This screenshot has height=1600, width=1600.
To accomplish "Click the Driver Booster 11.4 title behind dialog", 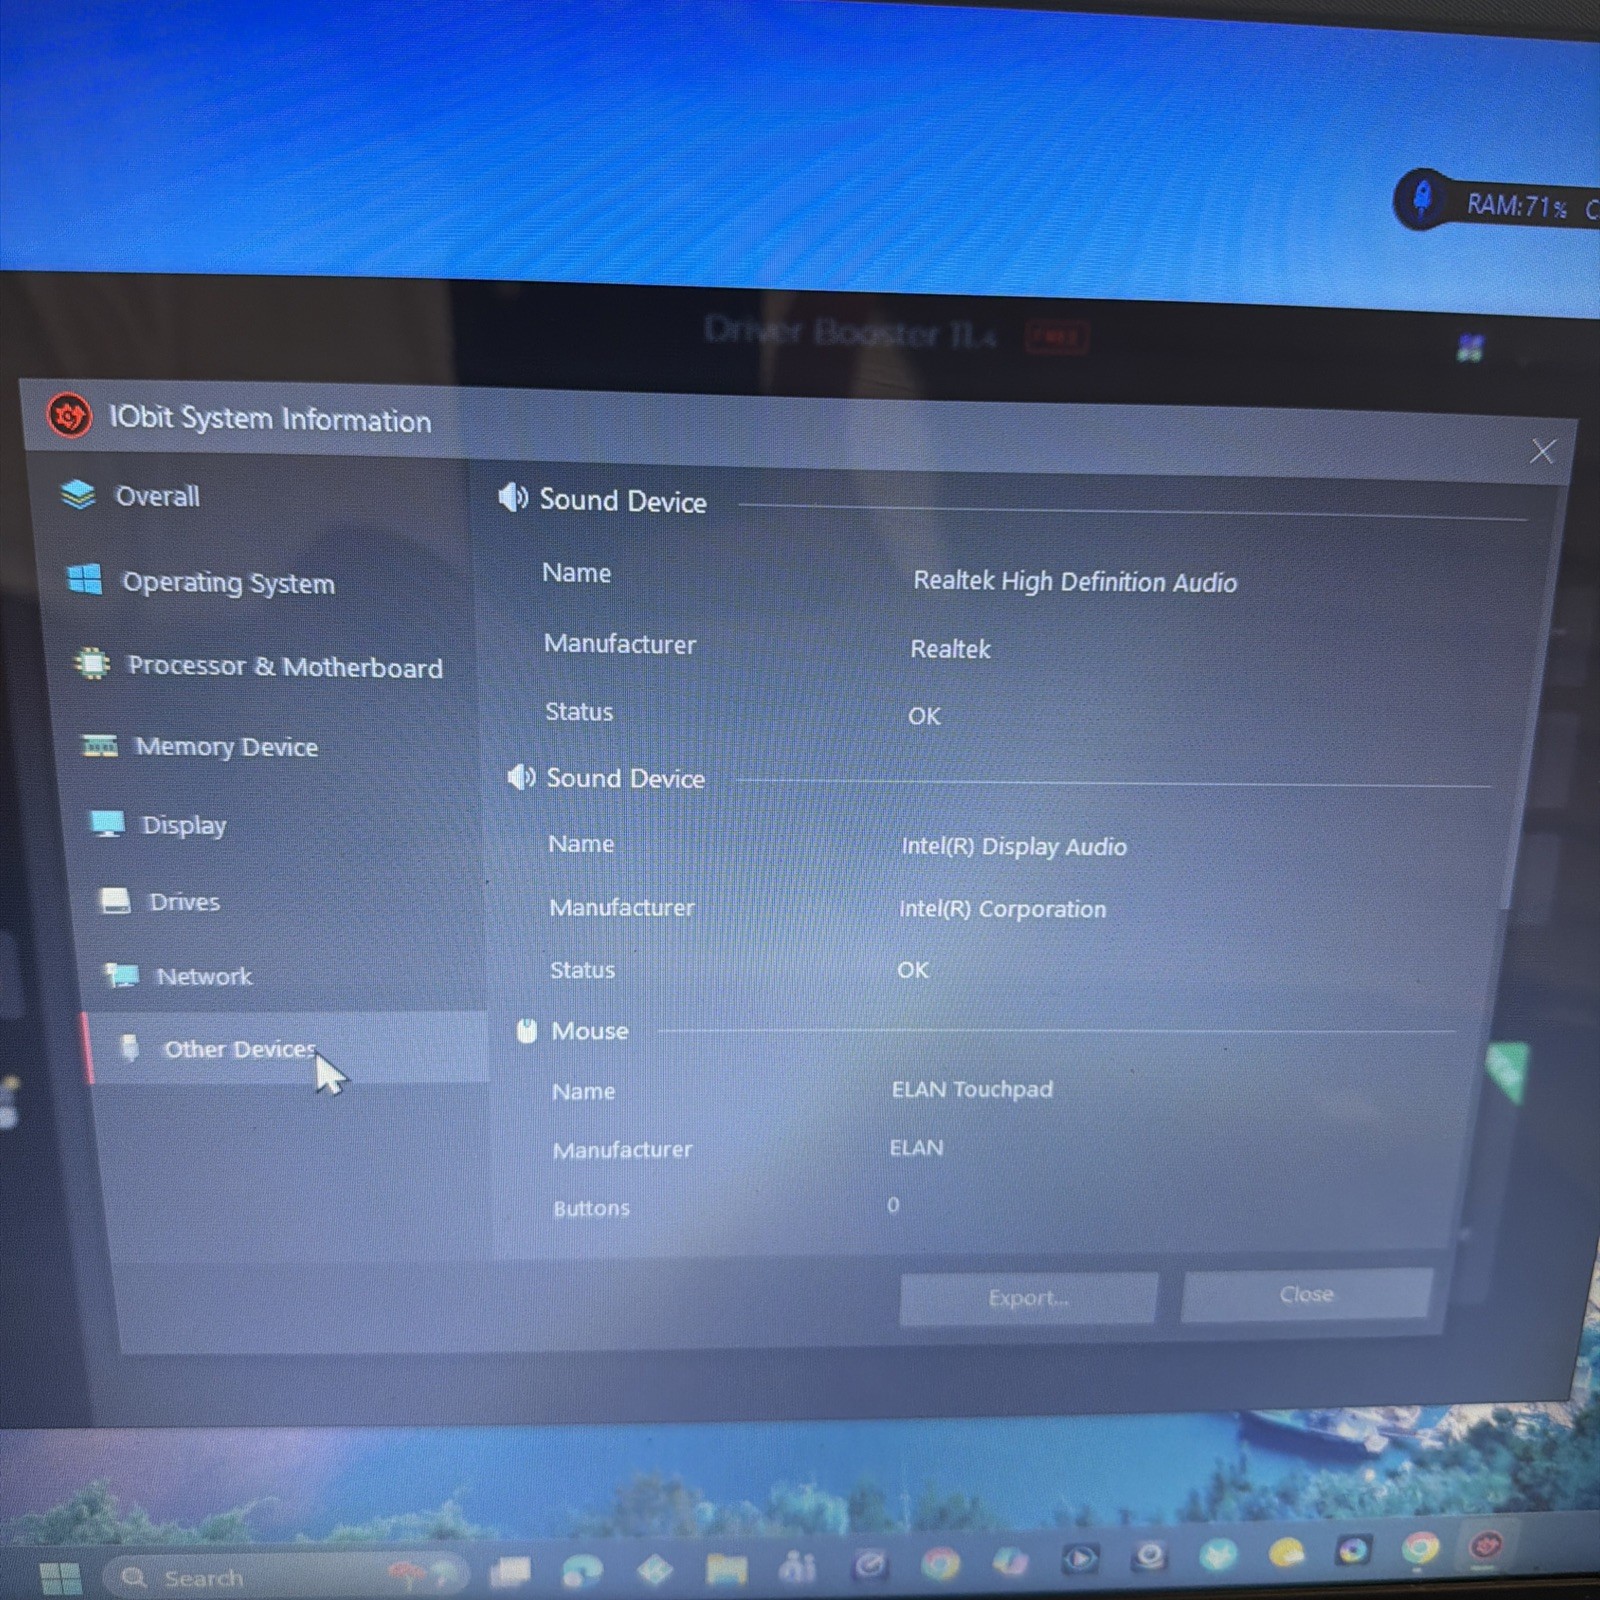I will click(x=850, y=331).
